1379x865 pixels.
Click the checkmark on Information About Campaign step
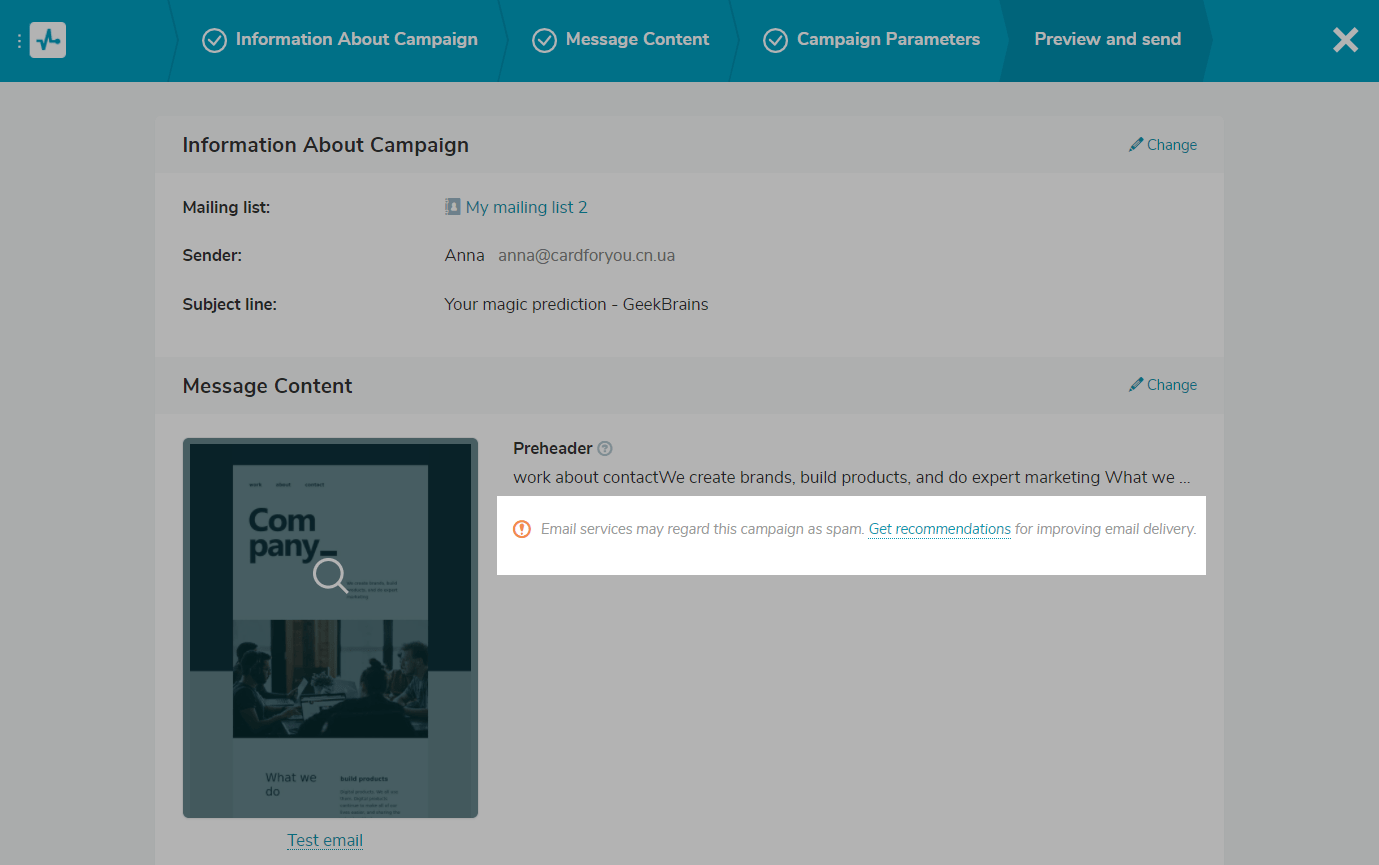[x=214, y=40]
